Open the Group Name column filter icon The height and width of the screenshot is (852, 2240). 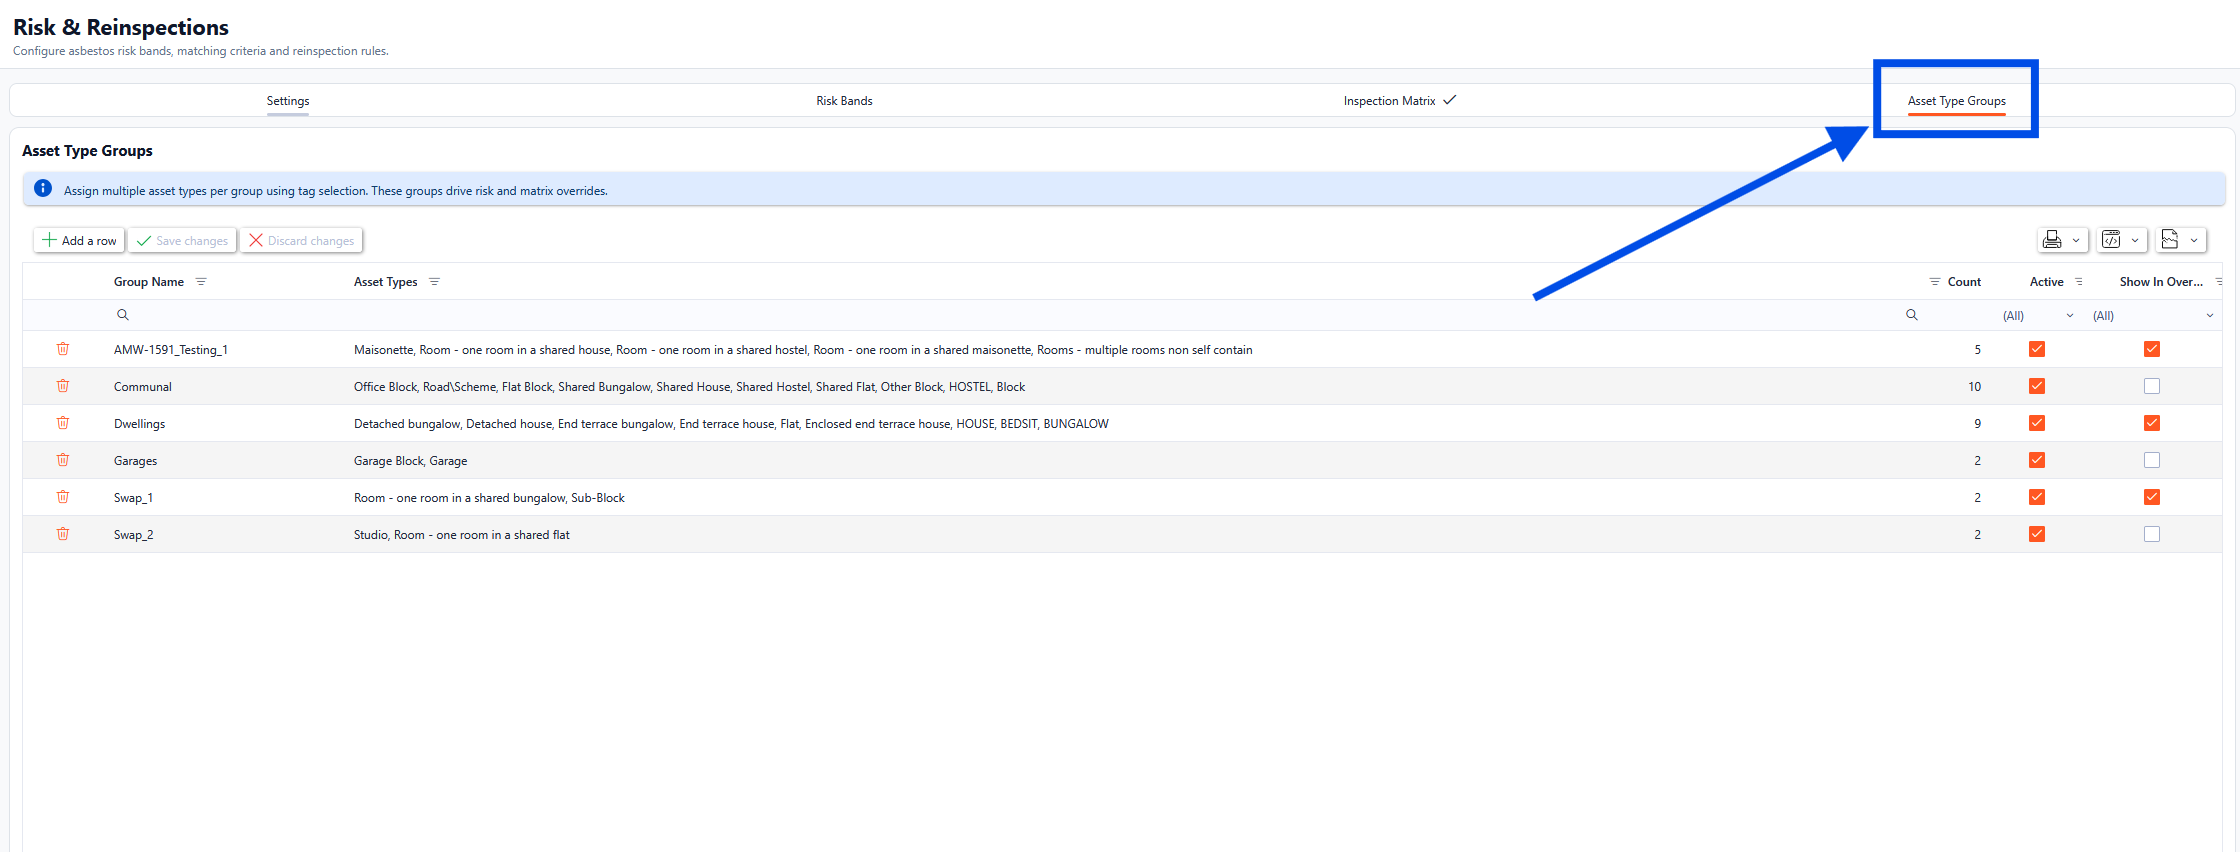(201, 282)
